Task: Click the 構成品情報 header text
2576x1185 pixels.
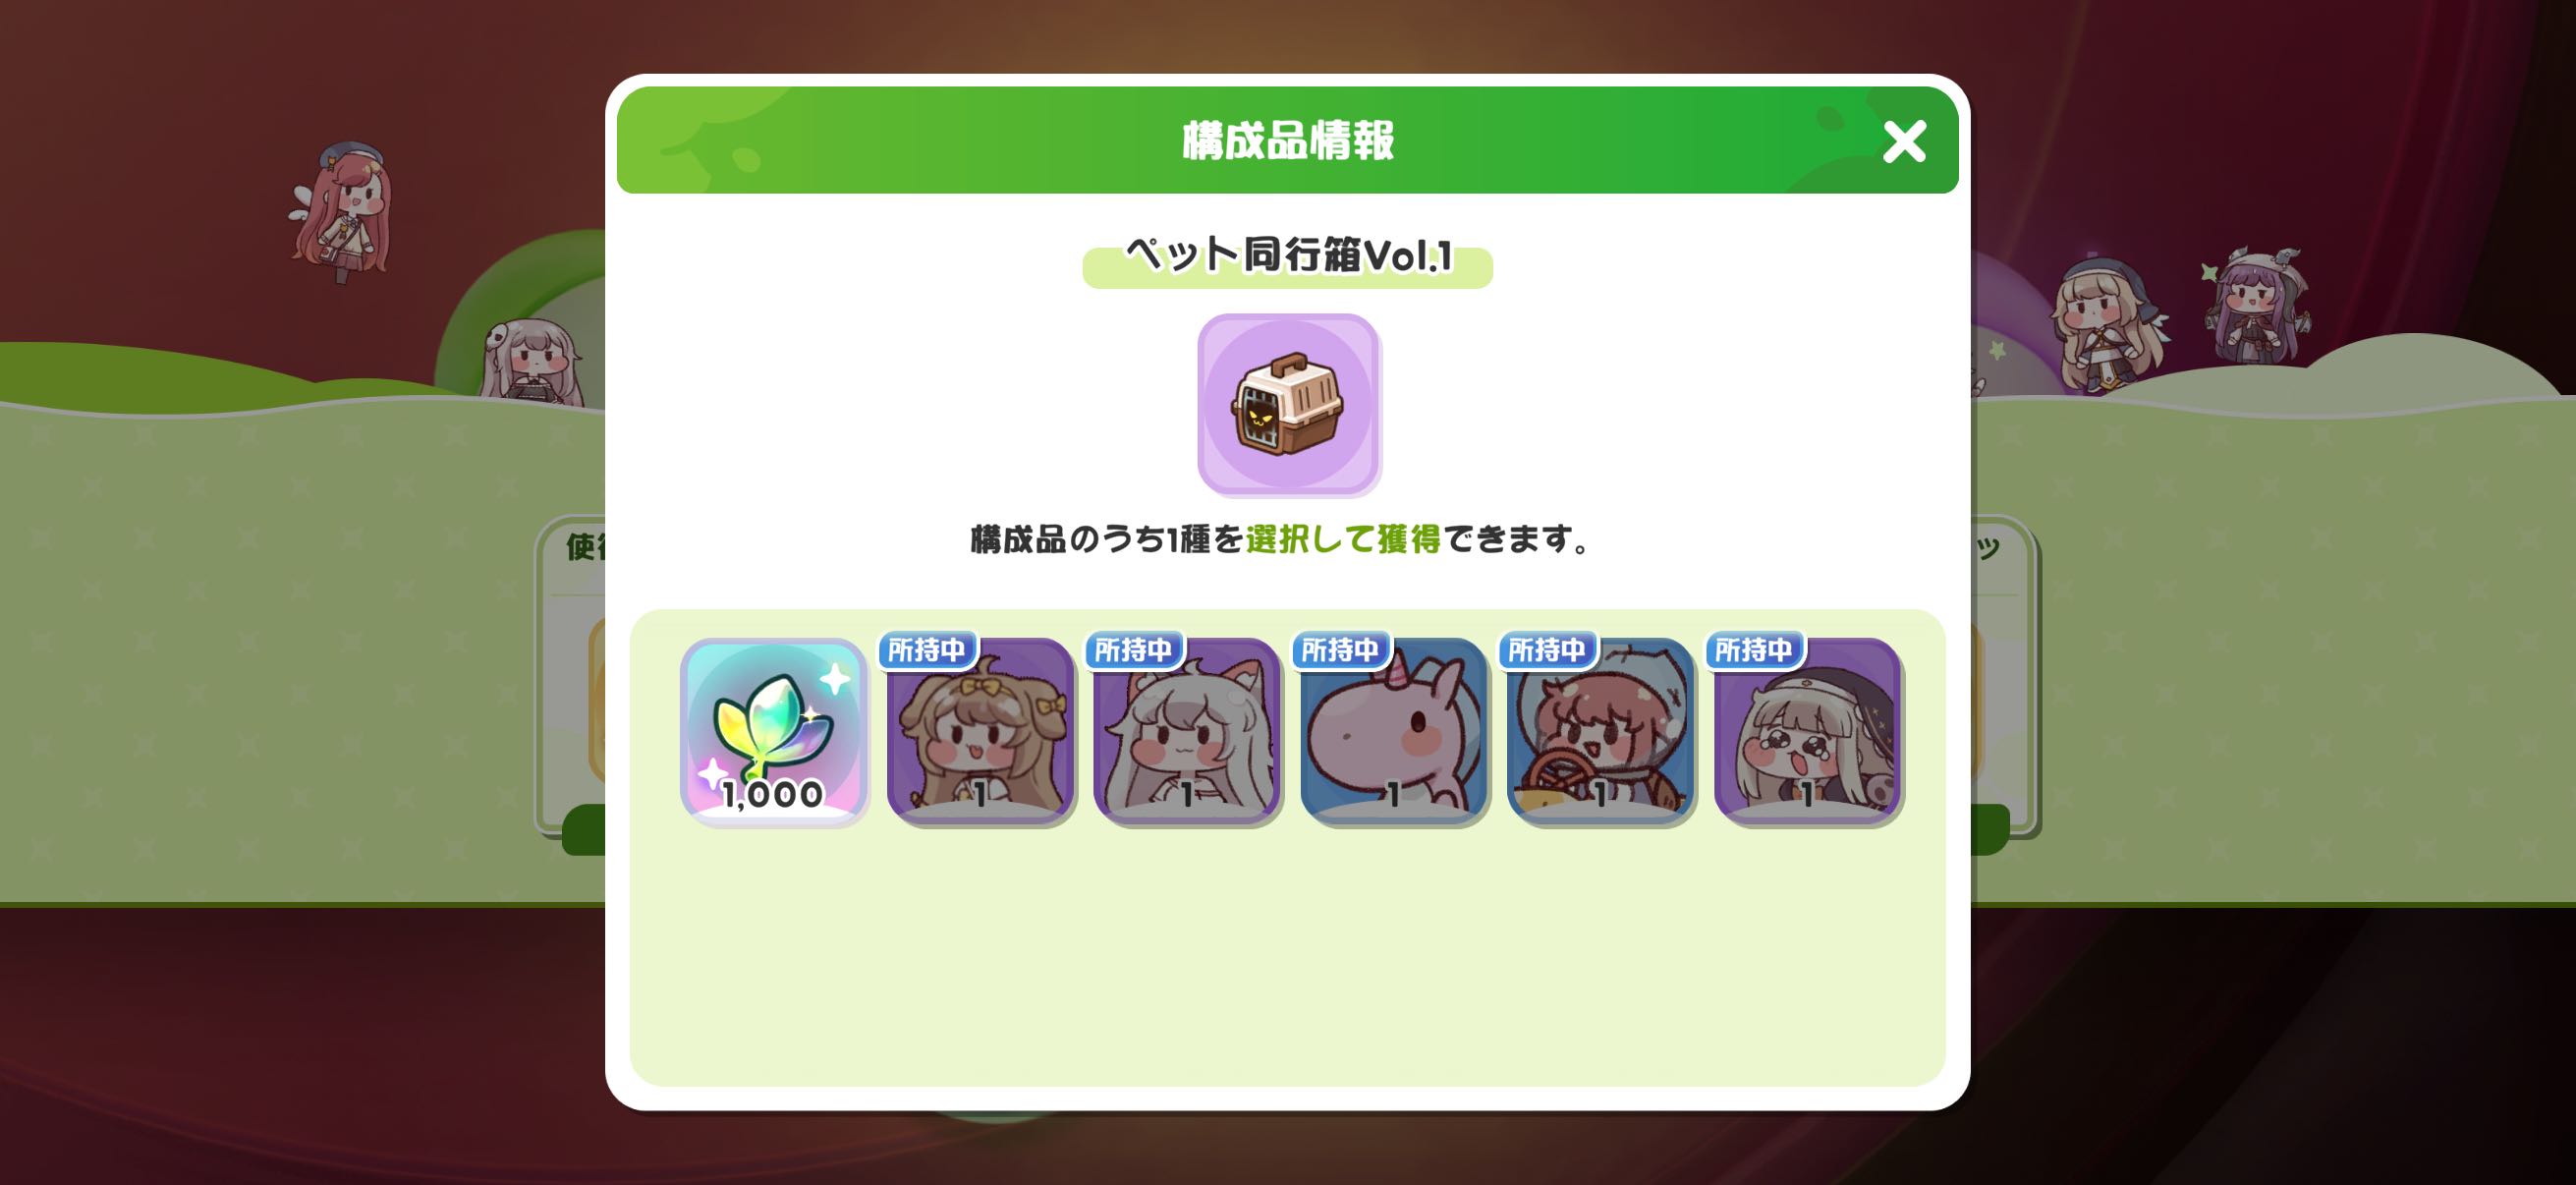Action: [x=1288, y=141]
